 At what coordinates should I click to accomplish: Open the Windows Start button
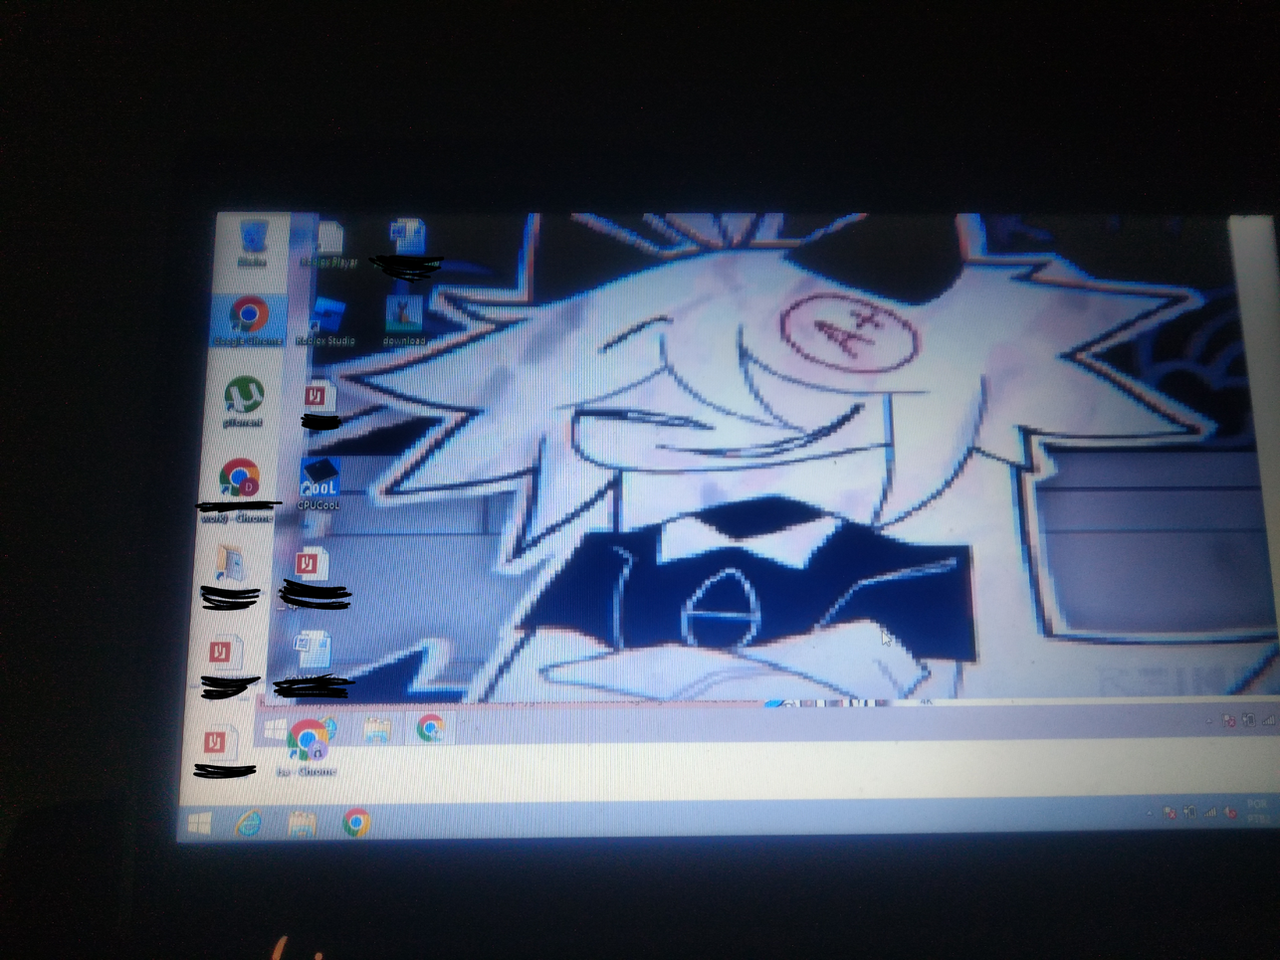tap(199, 823)
